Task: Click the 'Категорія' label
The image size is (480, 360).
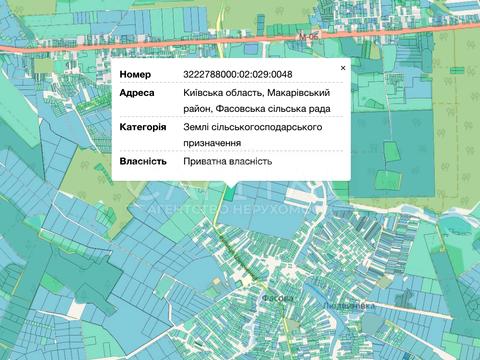Action: point(143,127)
